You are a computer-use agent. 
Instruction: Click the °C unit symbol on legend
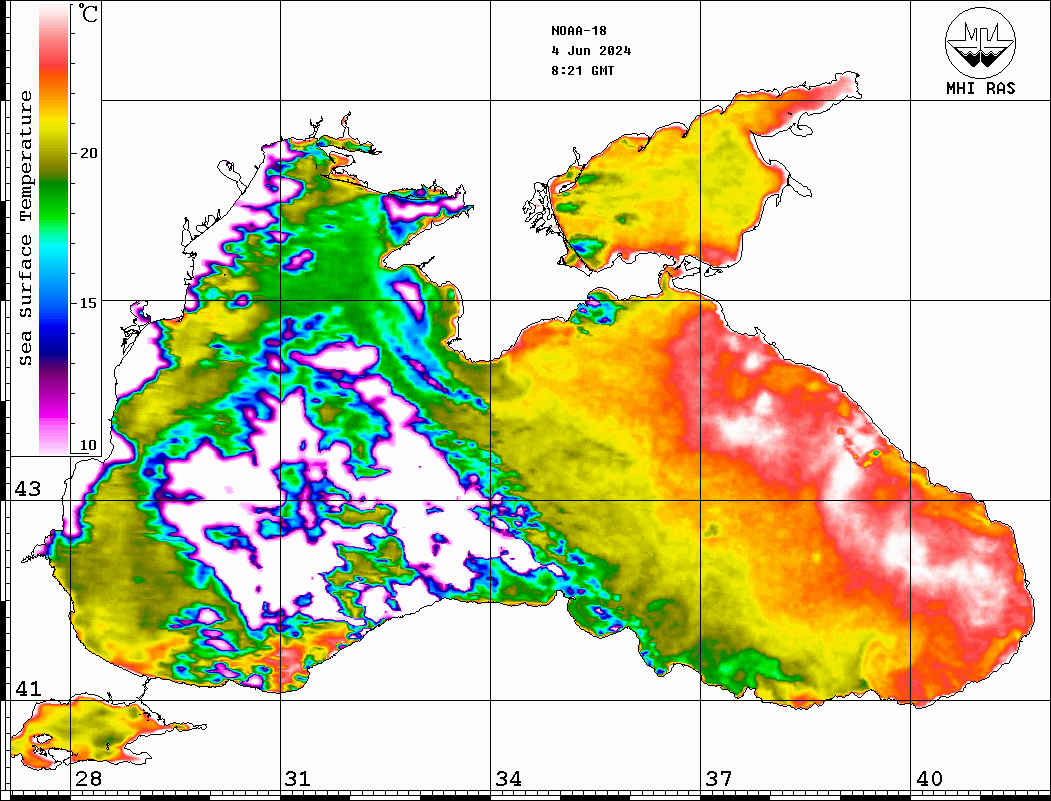coord(87,13)
